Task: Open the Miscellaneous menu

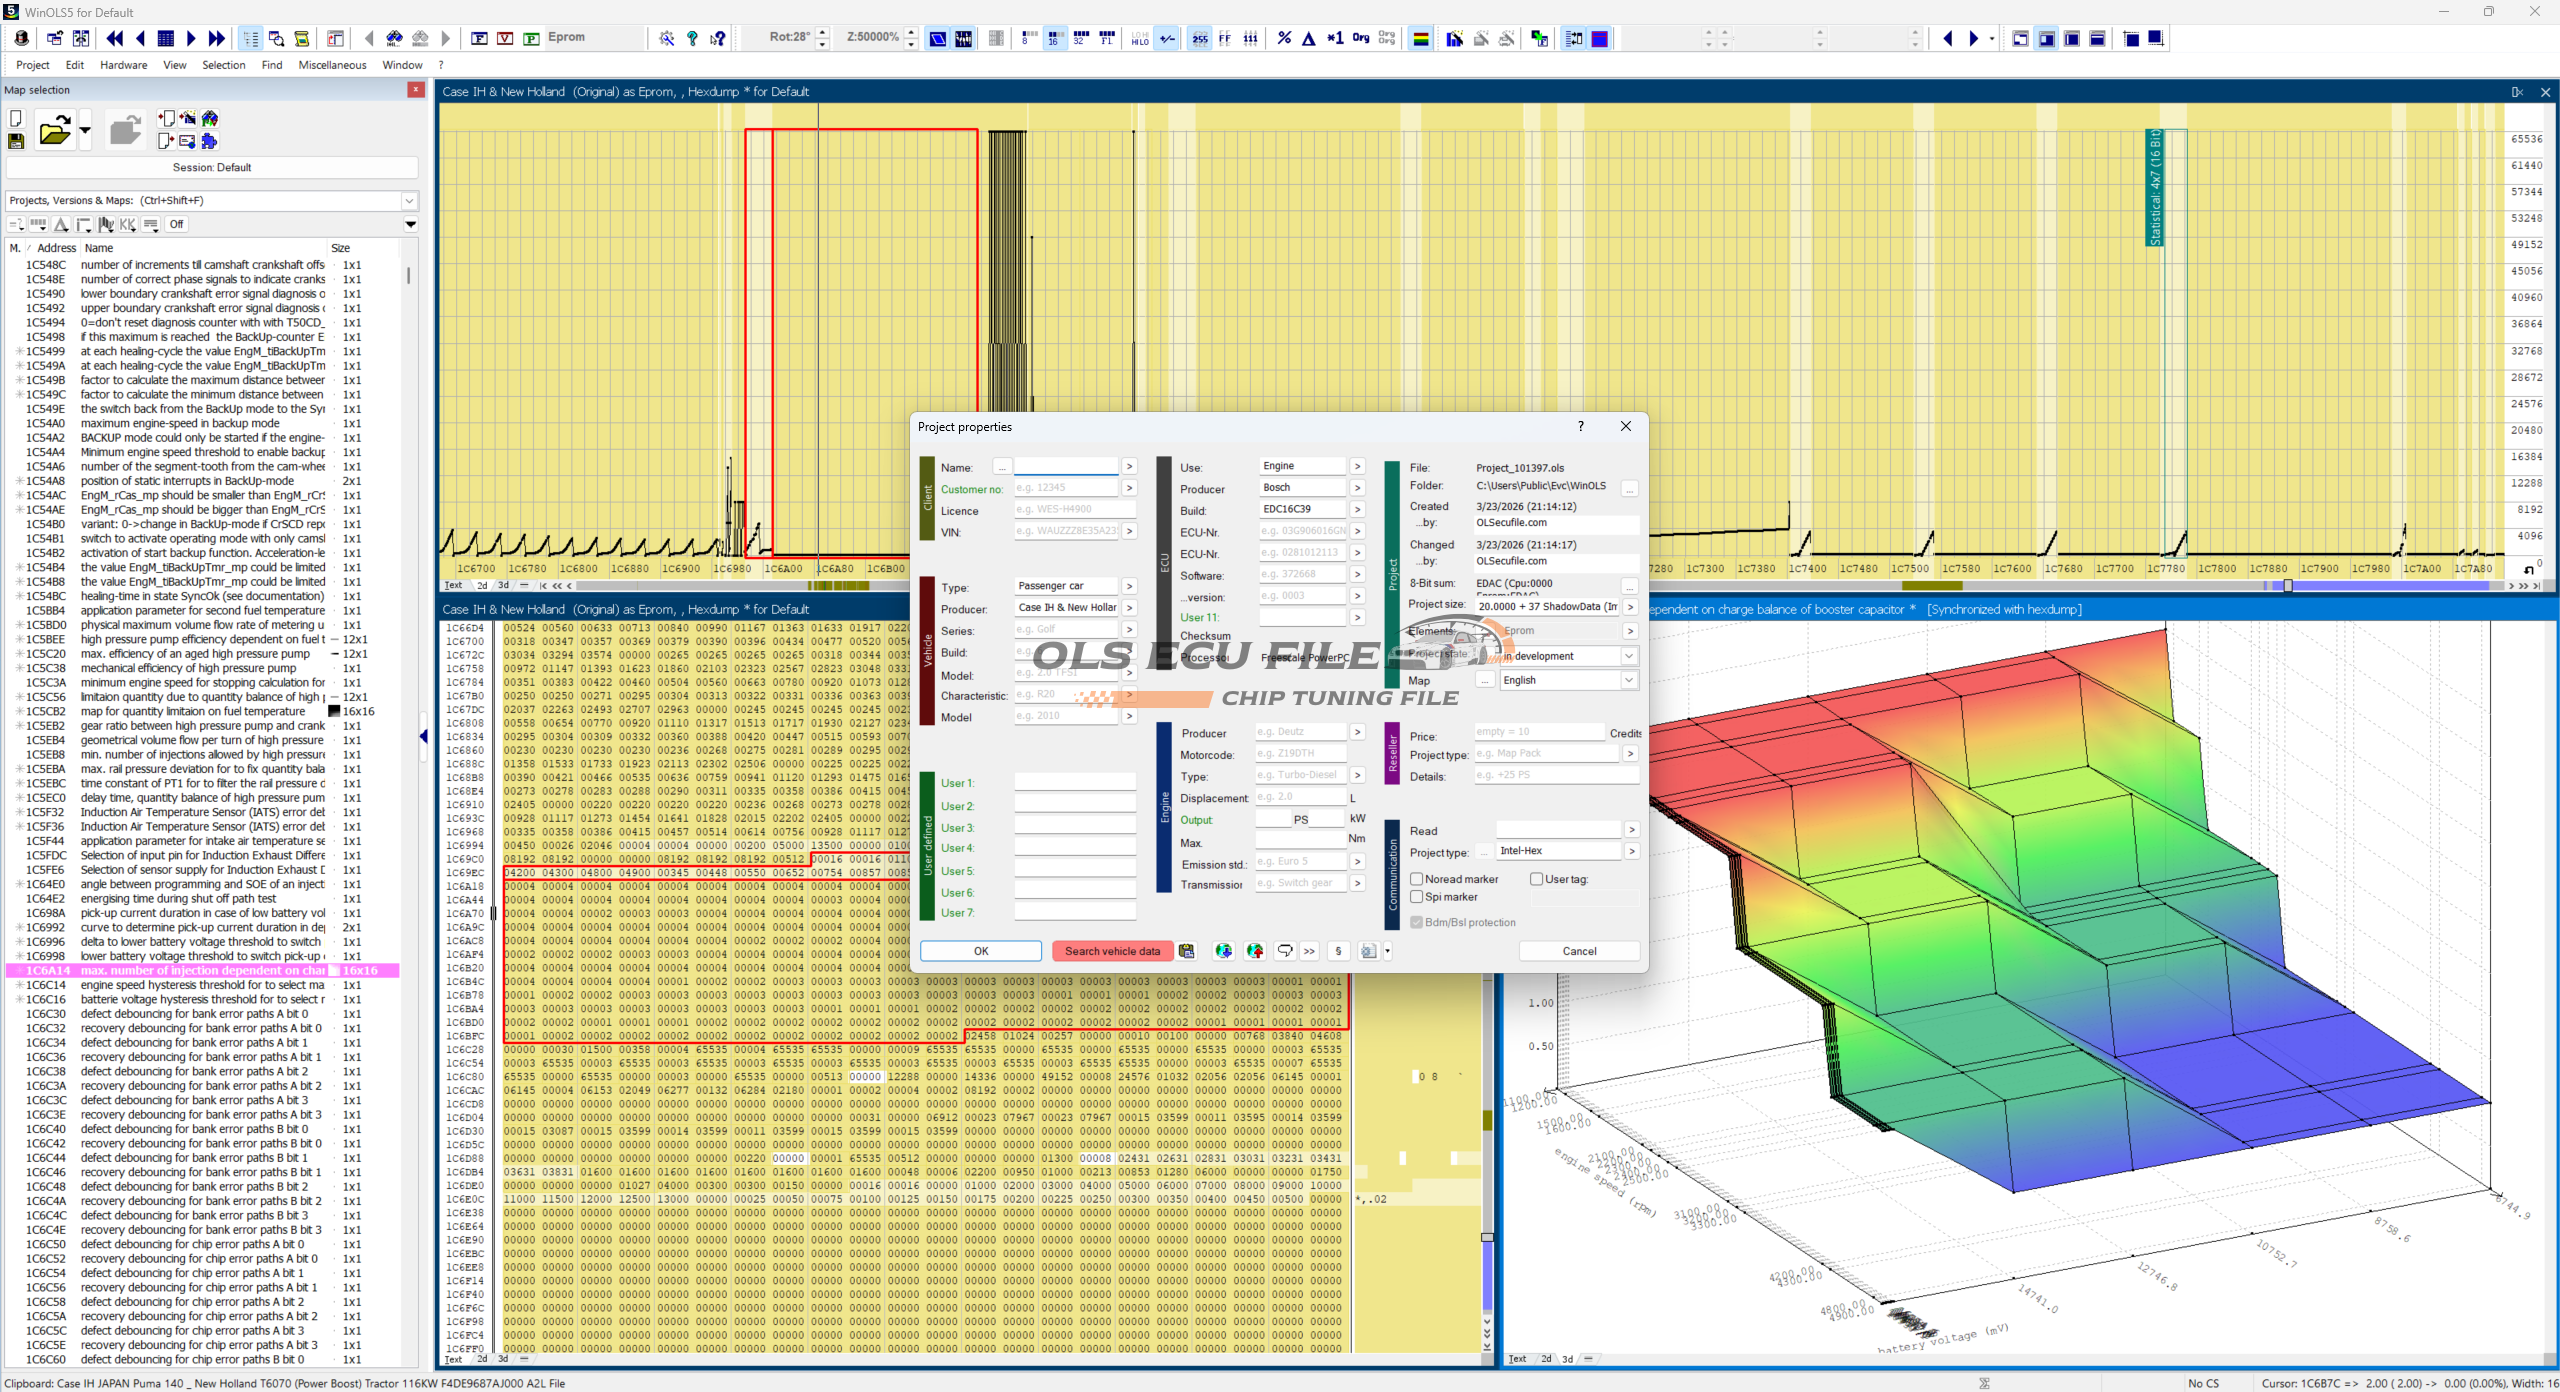Action: click(332, 65)
